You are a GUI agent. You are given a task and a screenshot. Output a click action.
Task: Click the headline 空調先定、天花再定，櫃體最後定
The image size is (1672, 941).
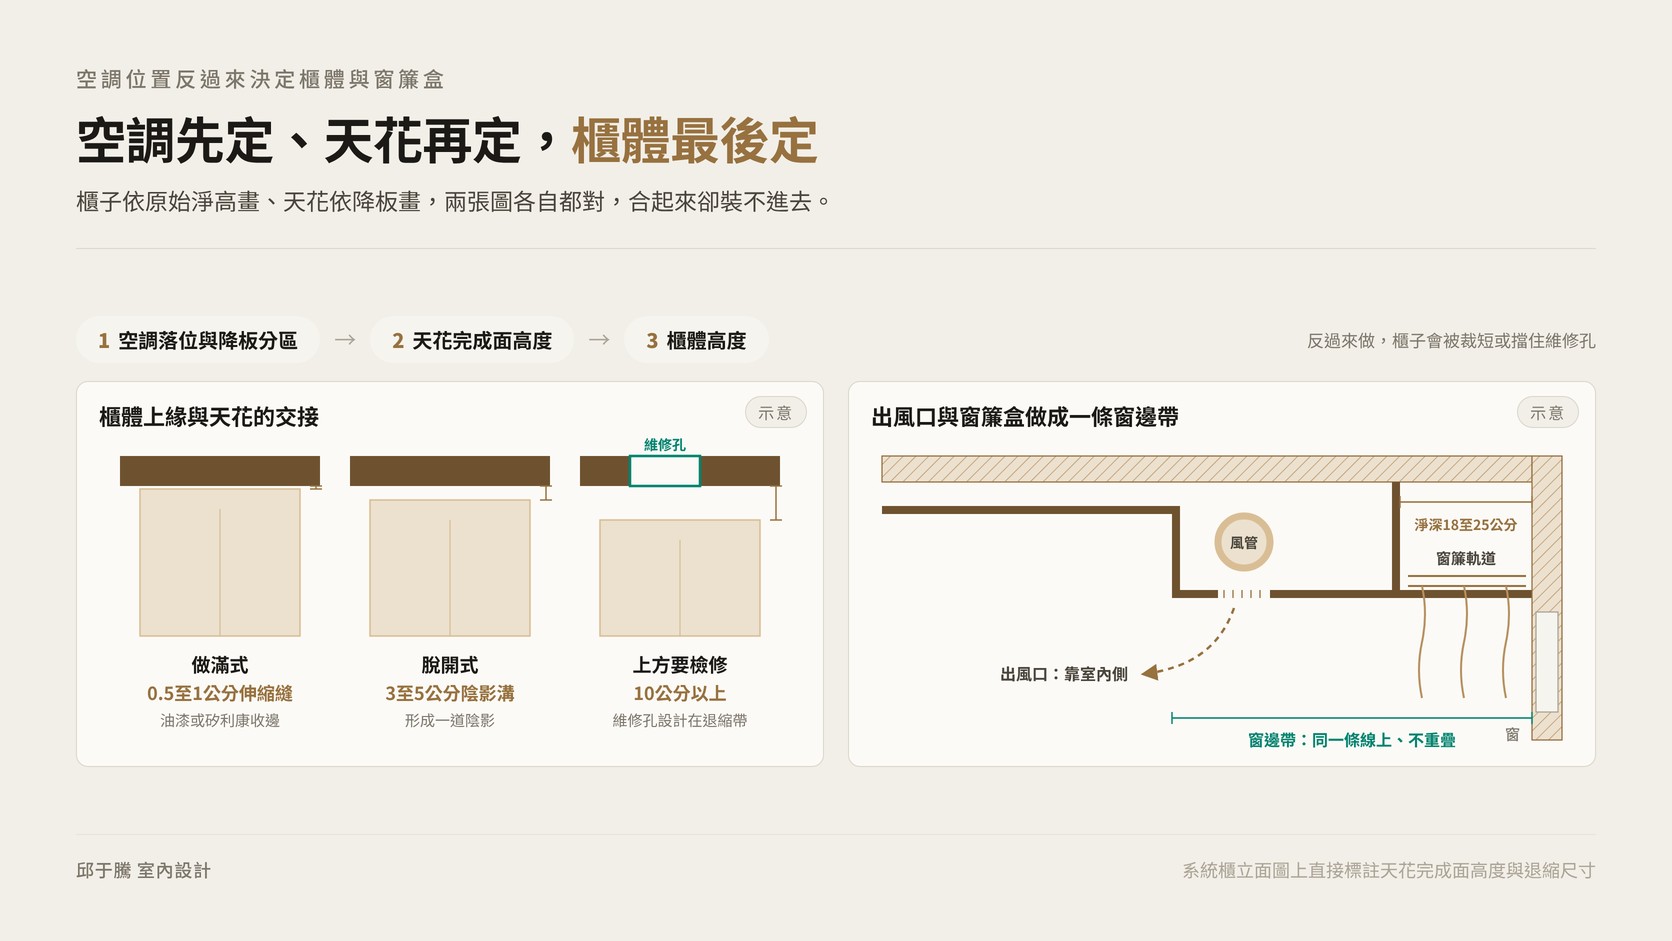[447, 141]
